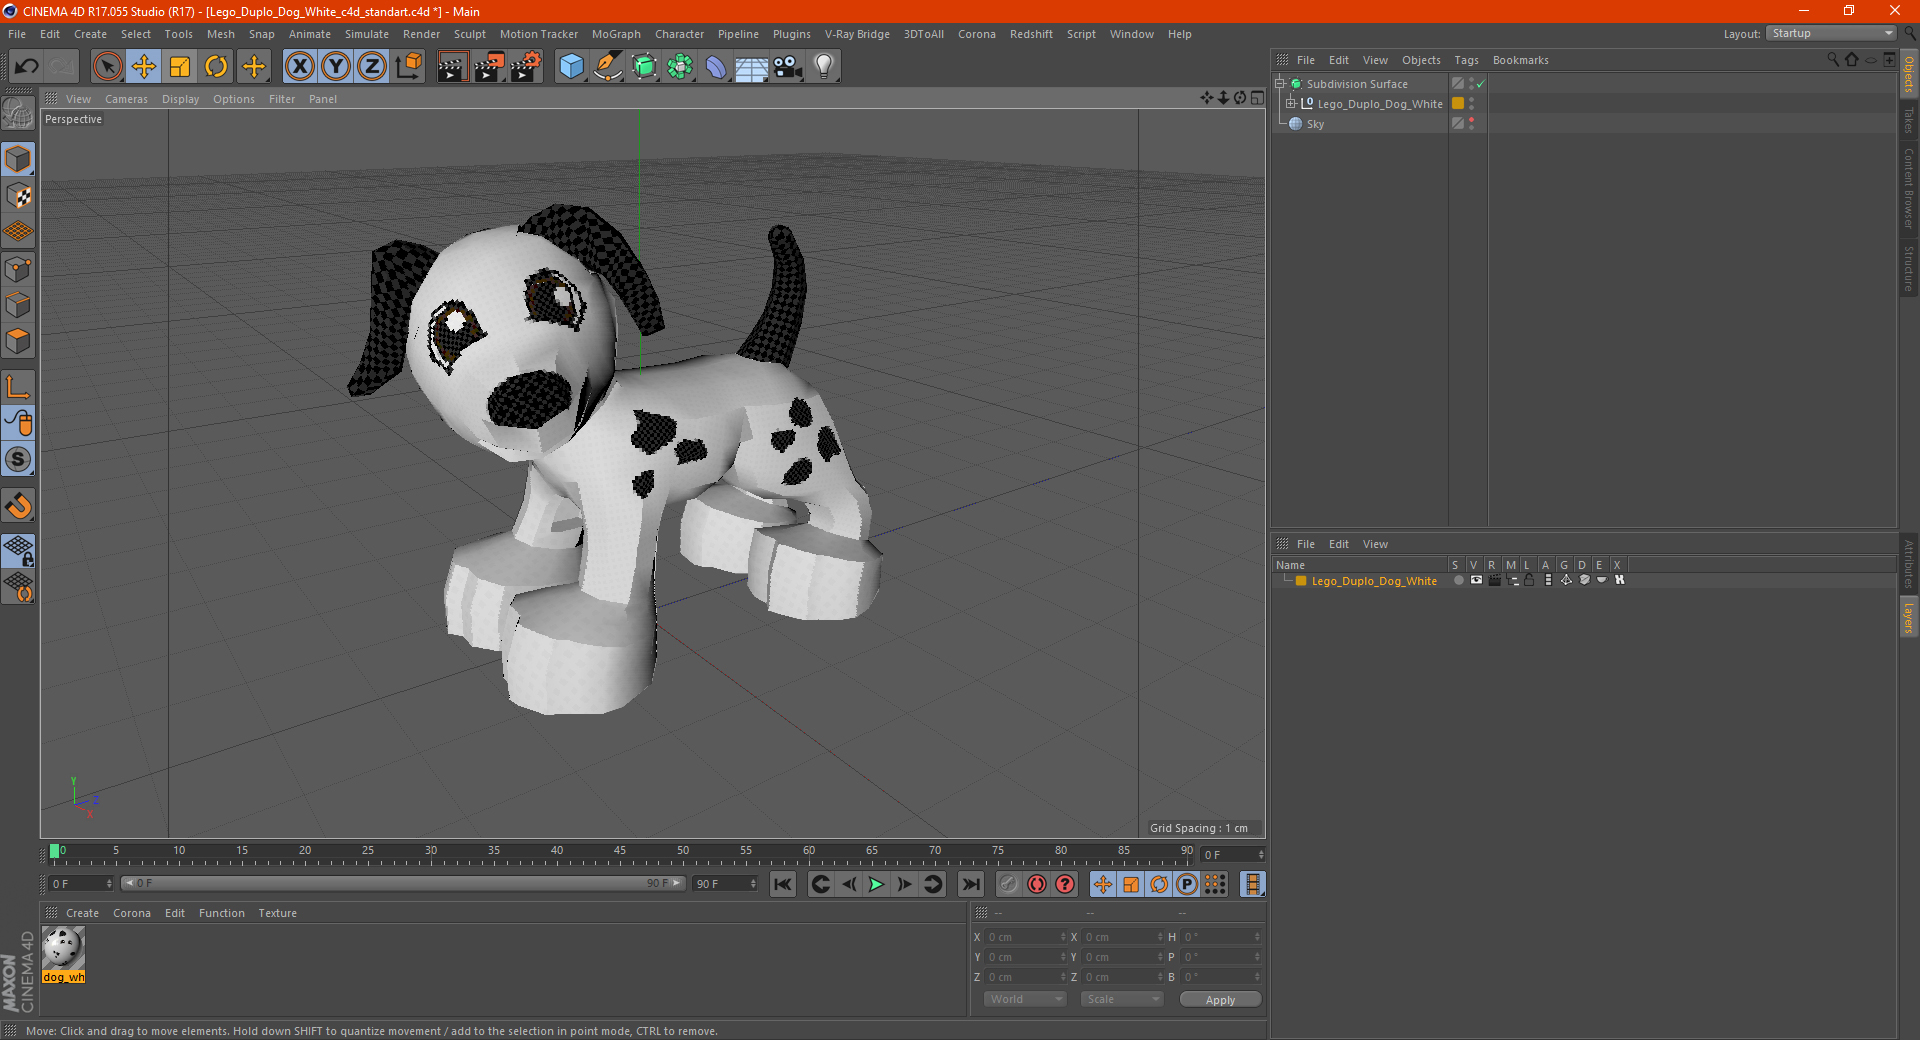Toggle Sky object visibility red dot
Image resolution: width=1920 pixels, height=1040 pixels.
click(x=1471, y=120)
